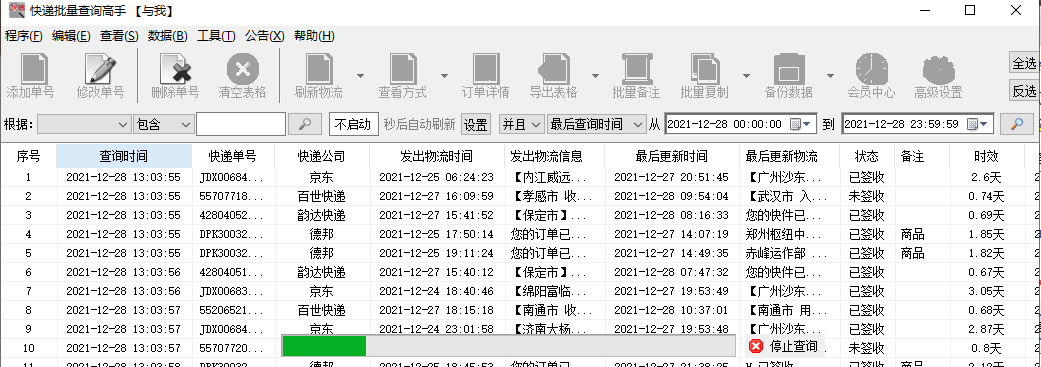Open the 根据 field combo box

click(x=84, y=124)
